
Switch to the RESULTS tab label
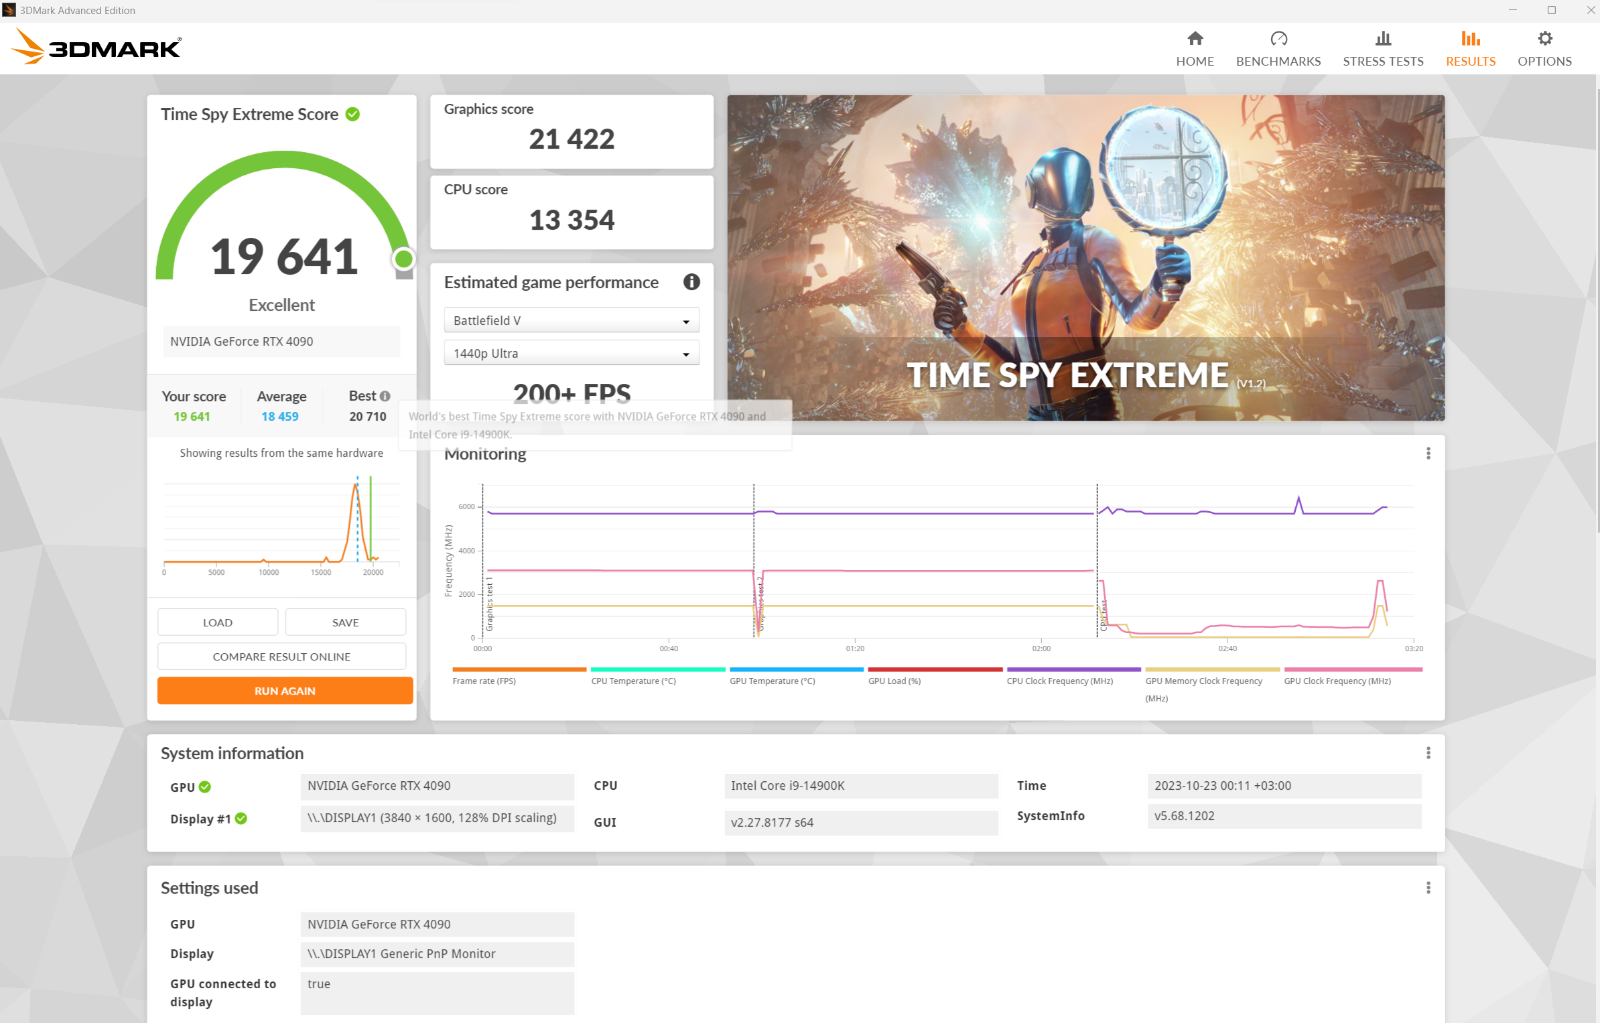click(x=1471, y=61)
